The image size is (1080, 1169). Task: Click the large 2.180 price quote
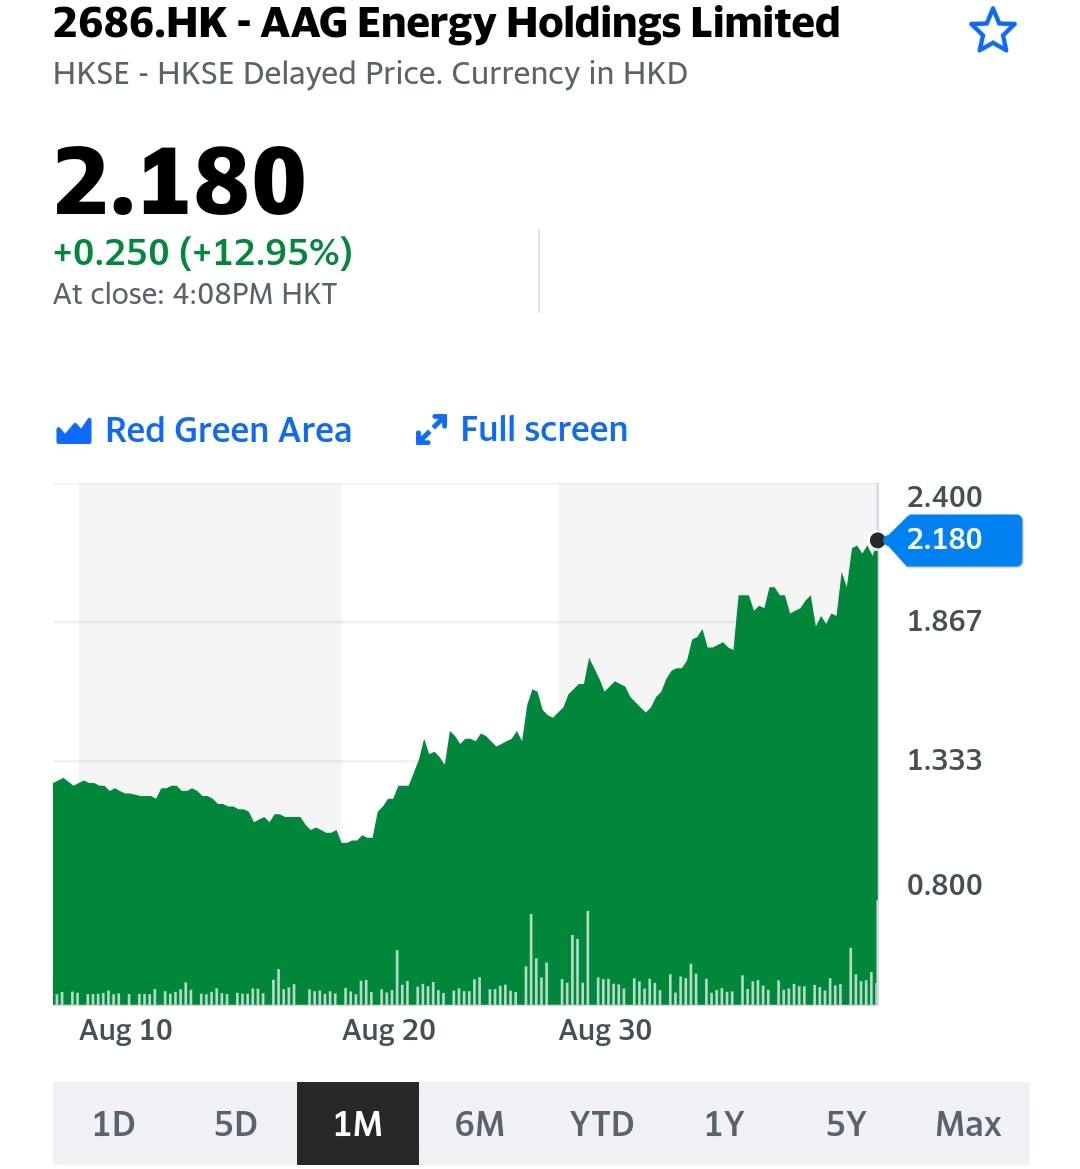coord(180,181)
